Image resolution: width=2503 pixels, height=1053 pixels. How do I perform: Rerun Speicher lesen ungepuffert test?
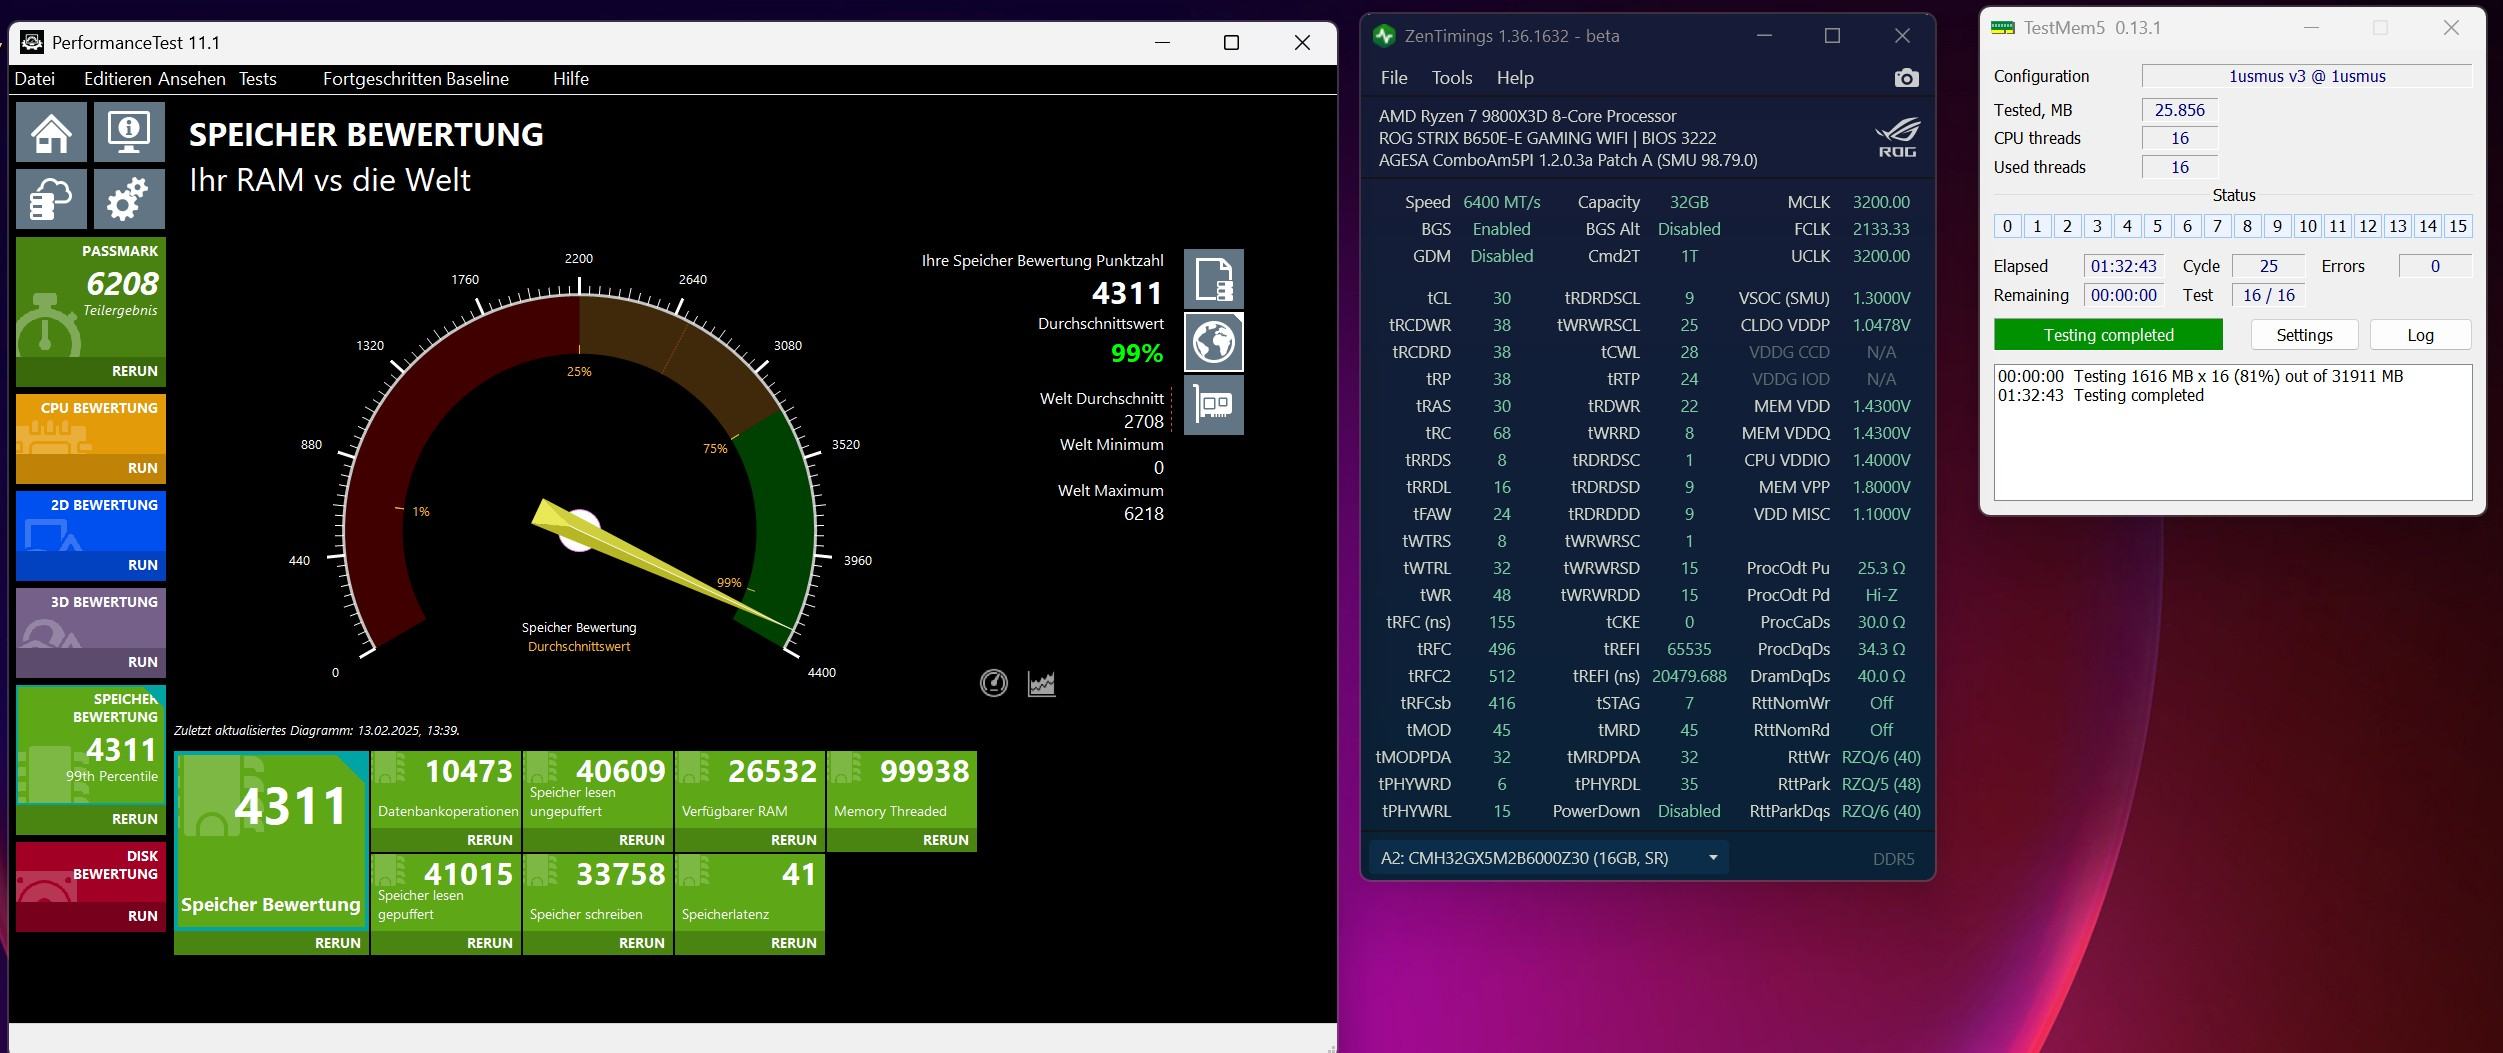642,840
